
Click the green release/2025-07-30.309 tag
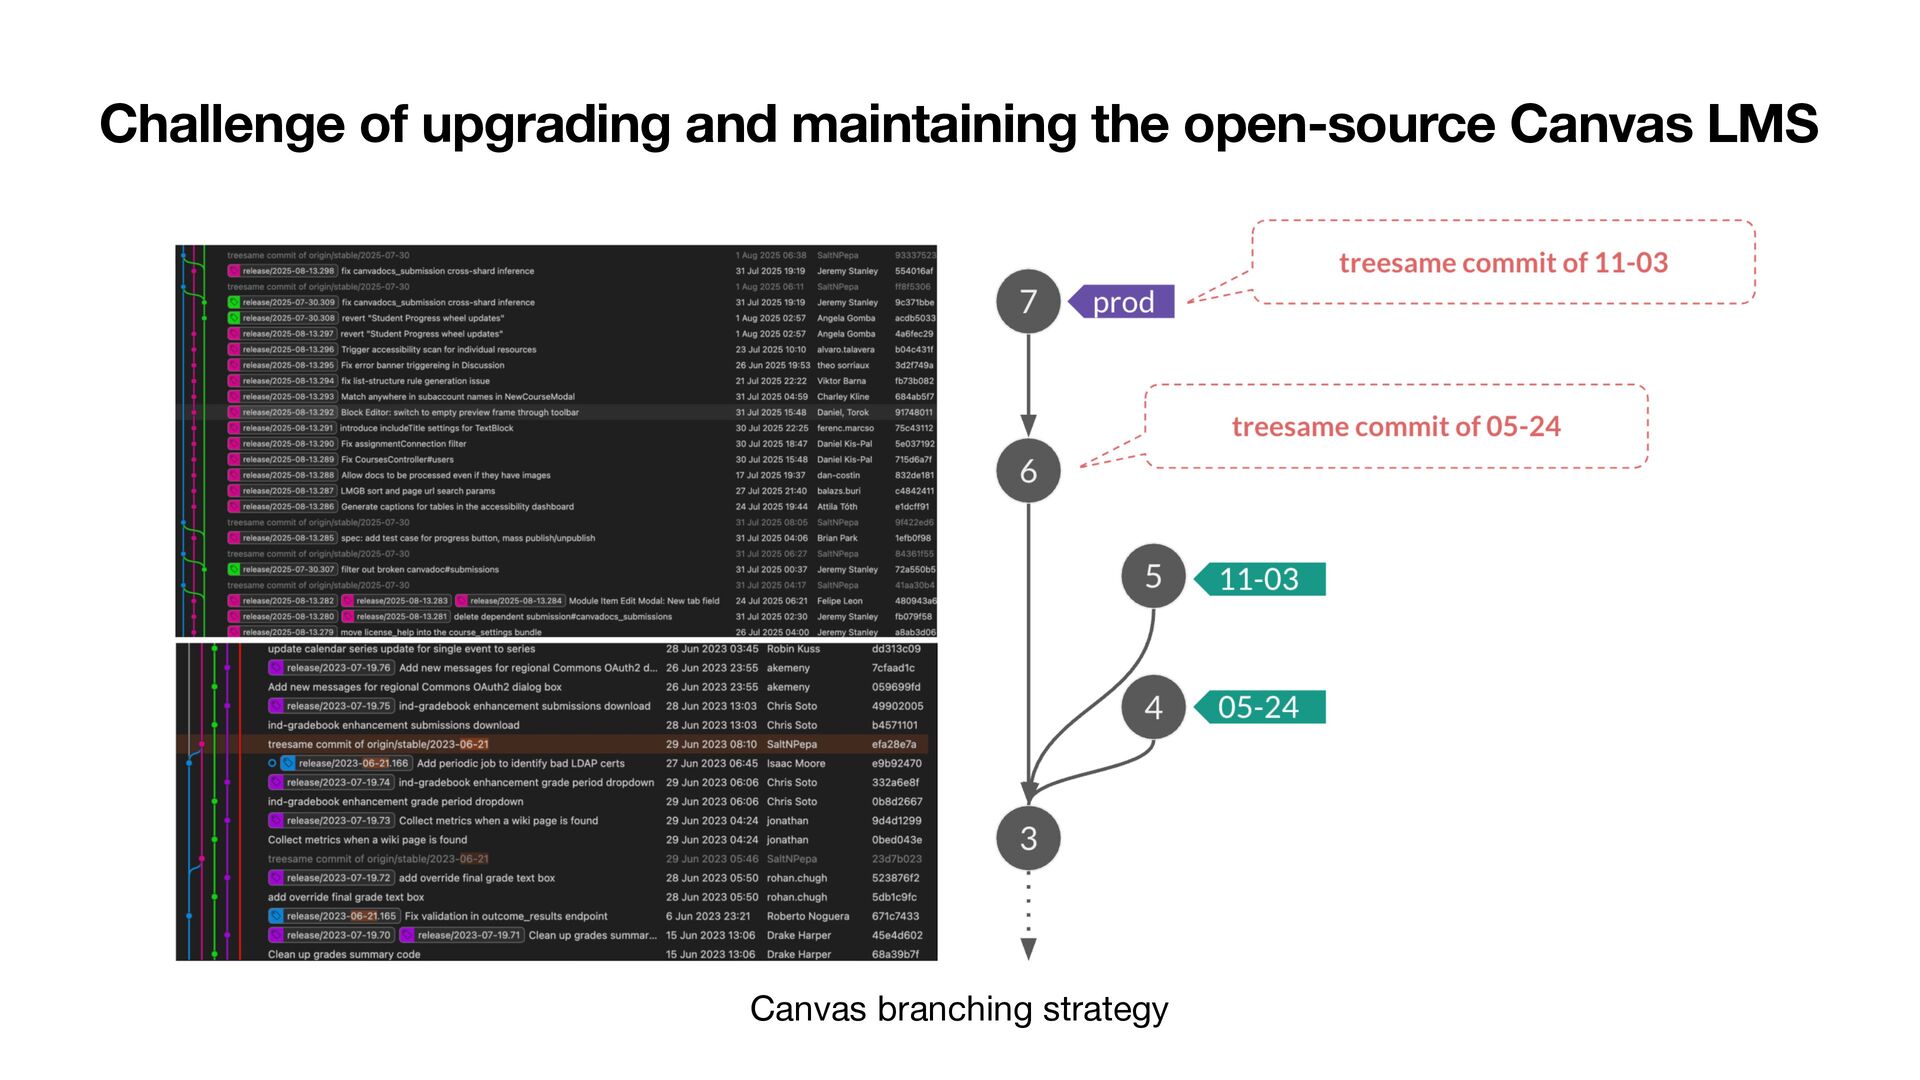point(282,302)
